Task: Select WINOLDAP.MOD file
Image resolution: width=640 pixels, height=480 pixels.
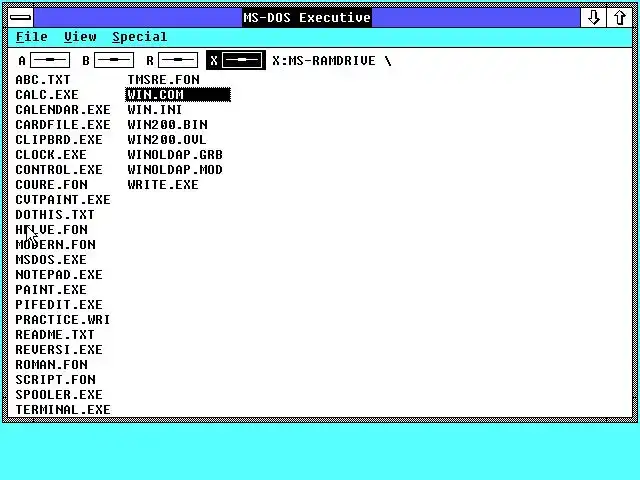Action: point(175,170)
